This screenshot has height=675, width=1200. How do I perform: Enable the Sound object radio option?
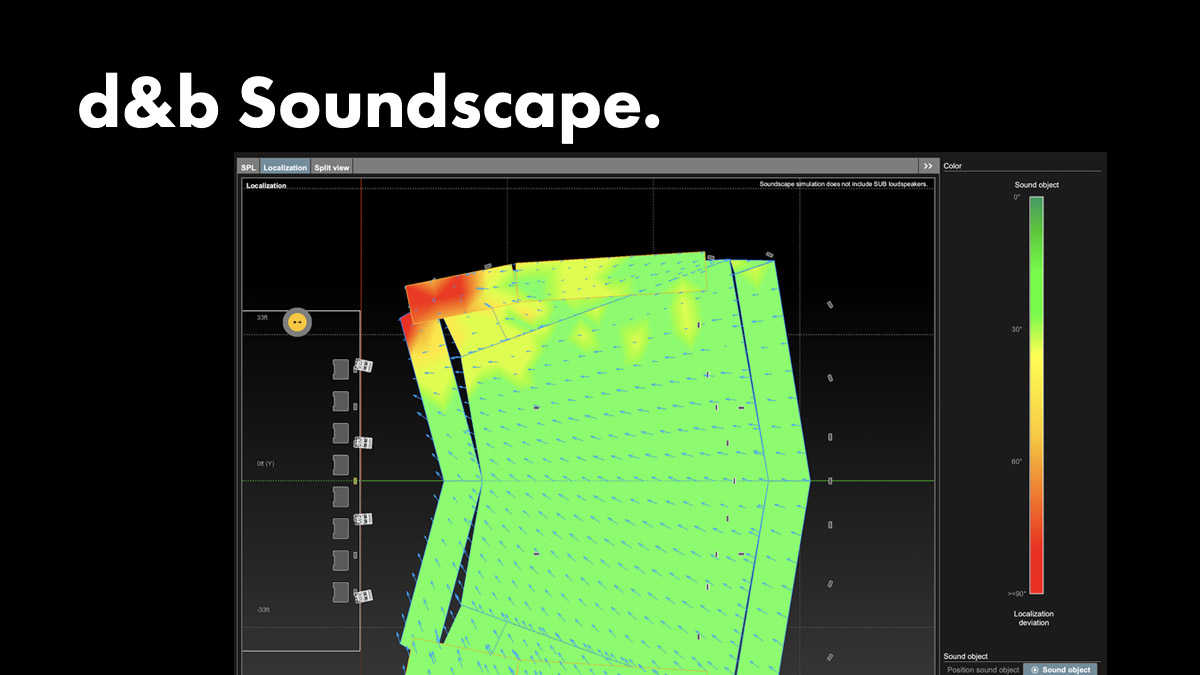(x=1060, y=669)
